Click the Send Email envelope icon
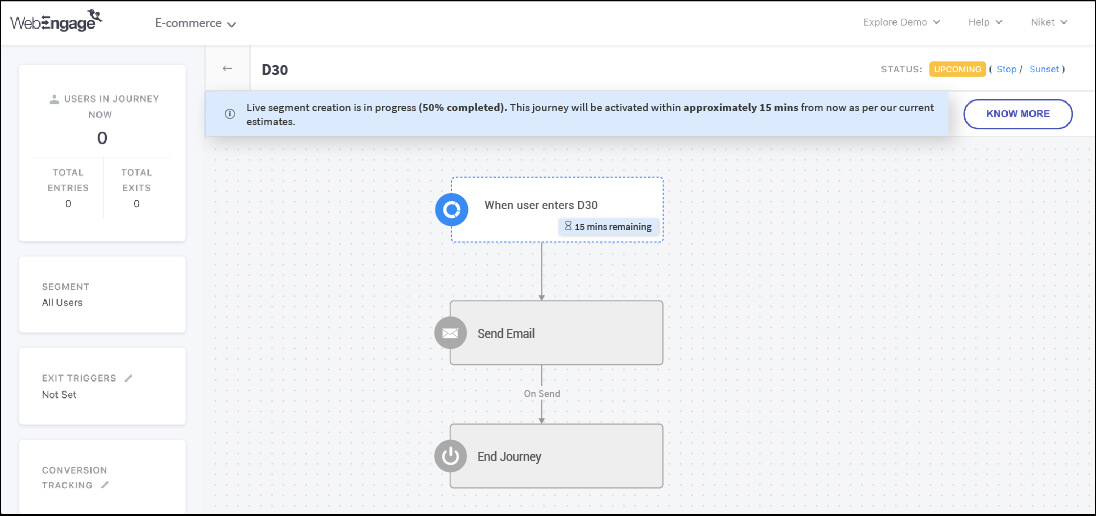This screenshot has height=516, width=1096. coord(451,333)
